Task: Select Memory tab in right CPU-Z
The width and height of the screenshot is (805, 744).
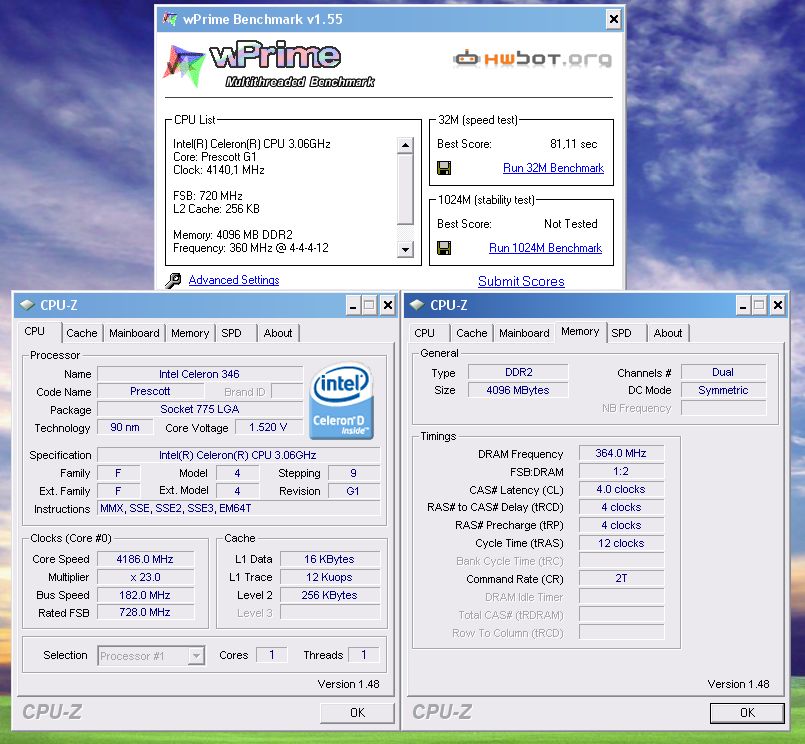Action: pyautogui.click(x=580, y=332)
